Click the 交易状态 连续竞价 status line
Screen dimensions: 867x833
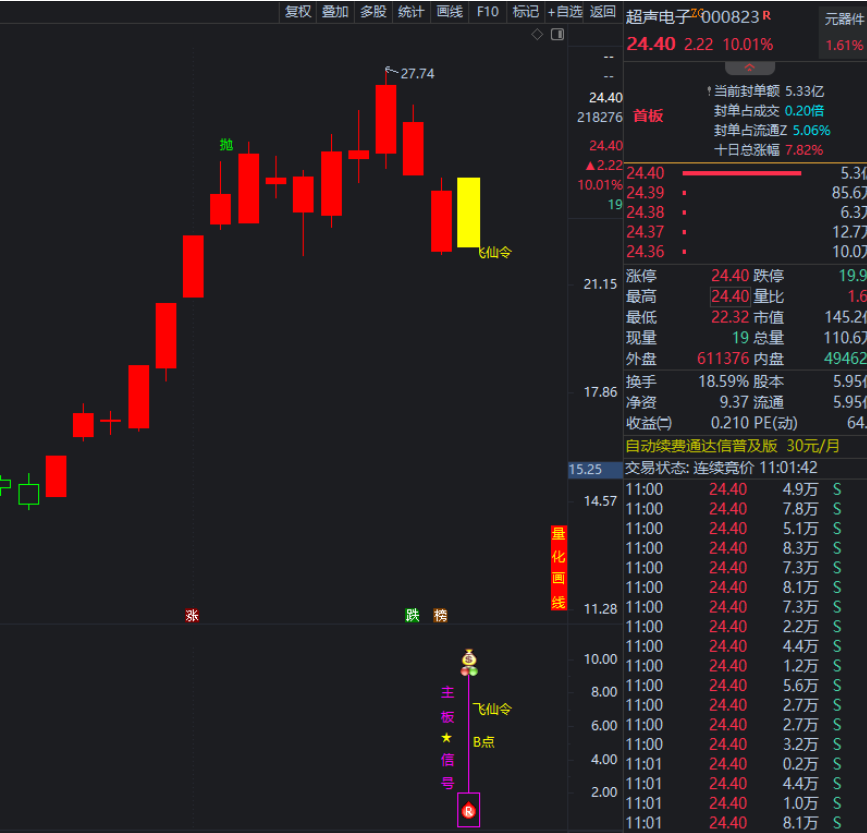point(721,468)
